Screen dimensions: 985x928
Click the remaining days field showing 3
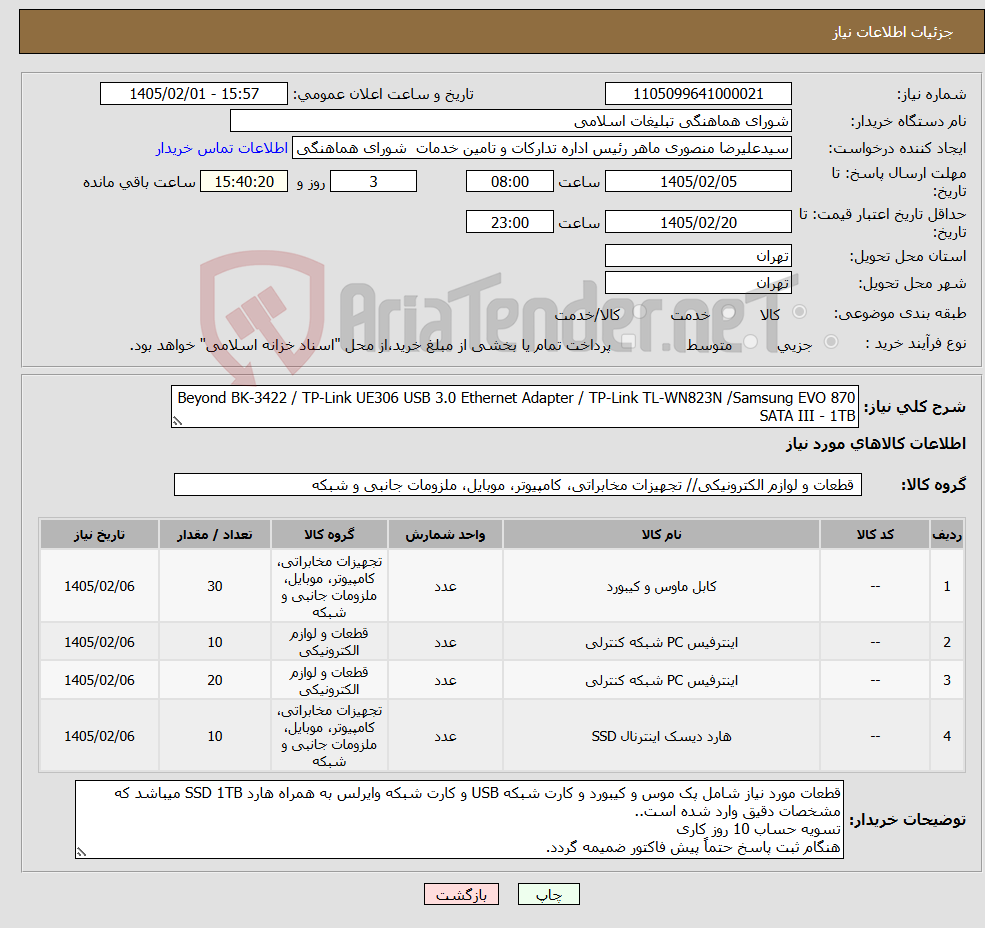pos(373,182)
